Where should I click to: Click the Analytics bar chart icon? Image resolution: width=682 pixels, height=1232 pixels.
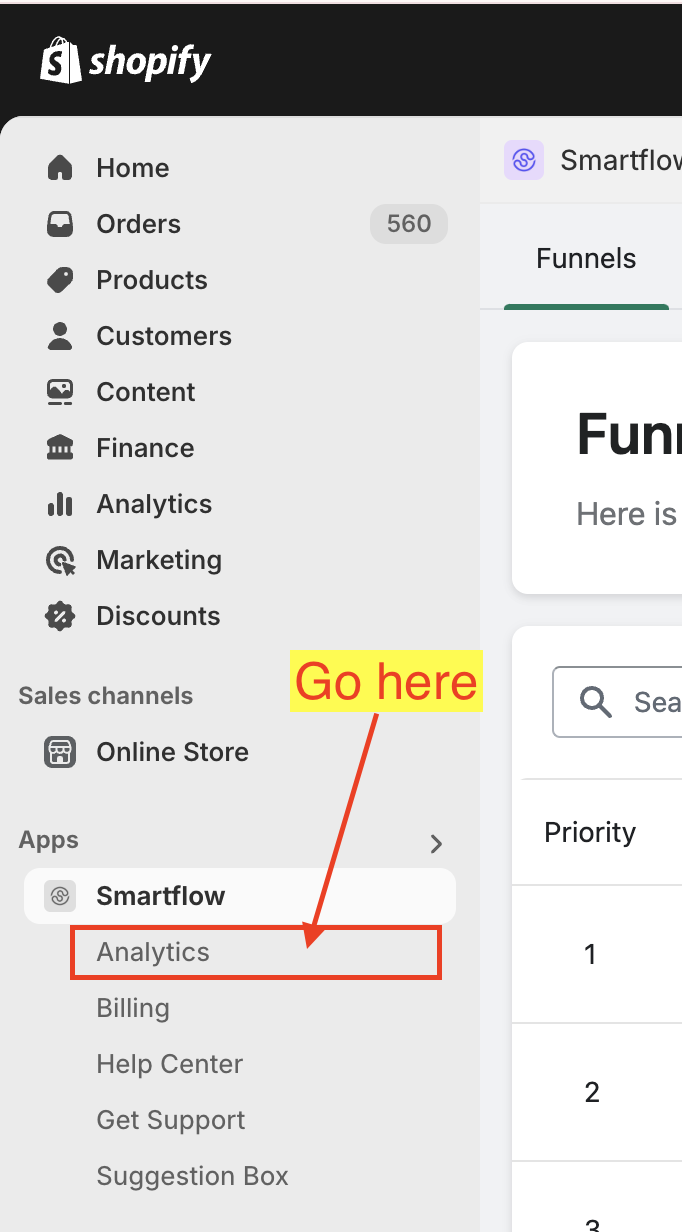60,504
